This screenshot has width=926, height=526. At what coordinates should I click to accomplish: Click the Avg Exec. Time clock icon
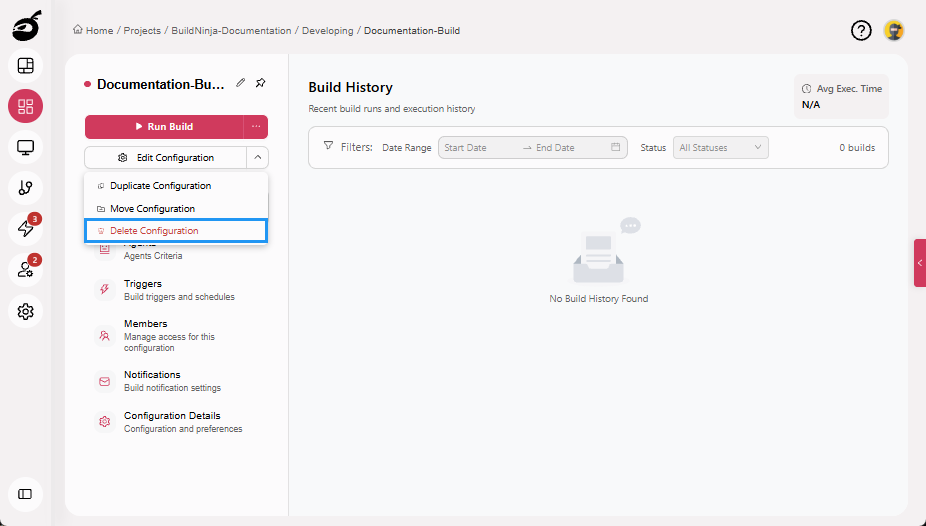[x=806, y=89]
